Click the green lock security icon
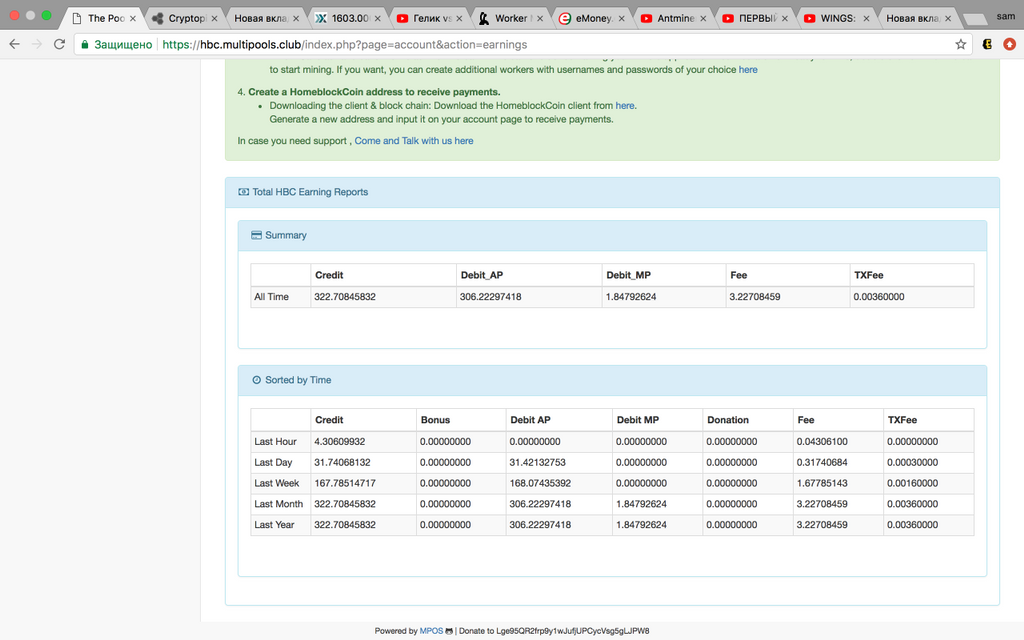Image resolution: width=1024 pixels, height=640 pixels. (x=86, y=44)
